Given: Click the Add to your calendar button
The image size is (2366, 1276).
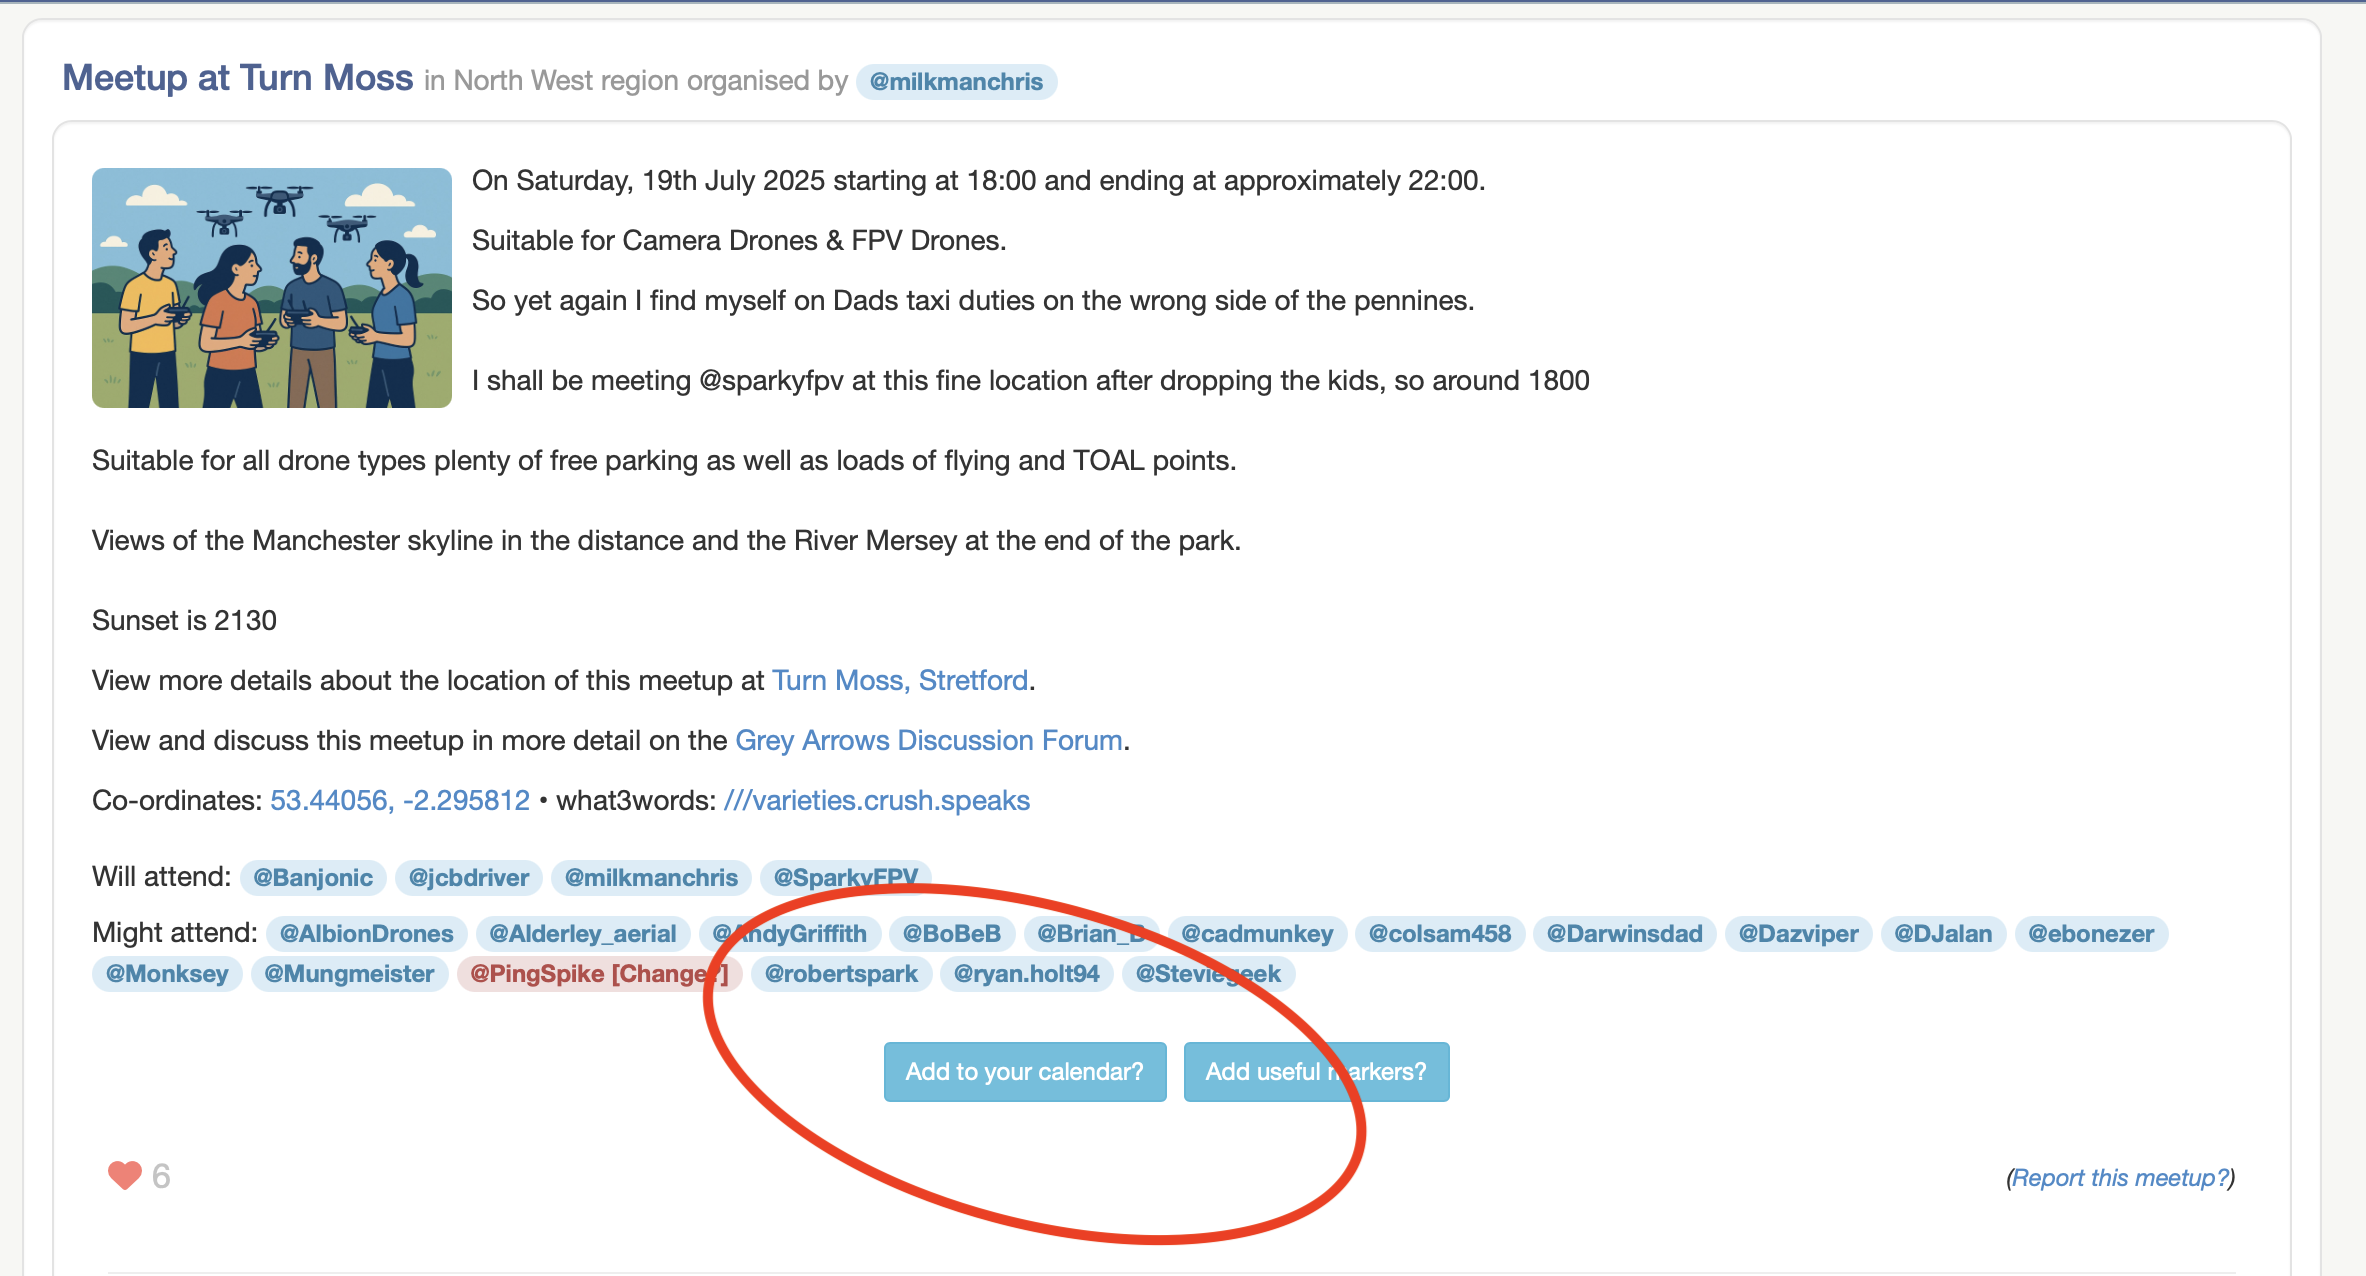Looking at the screenshot, I should 1024,1071.
